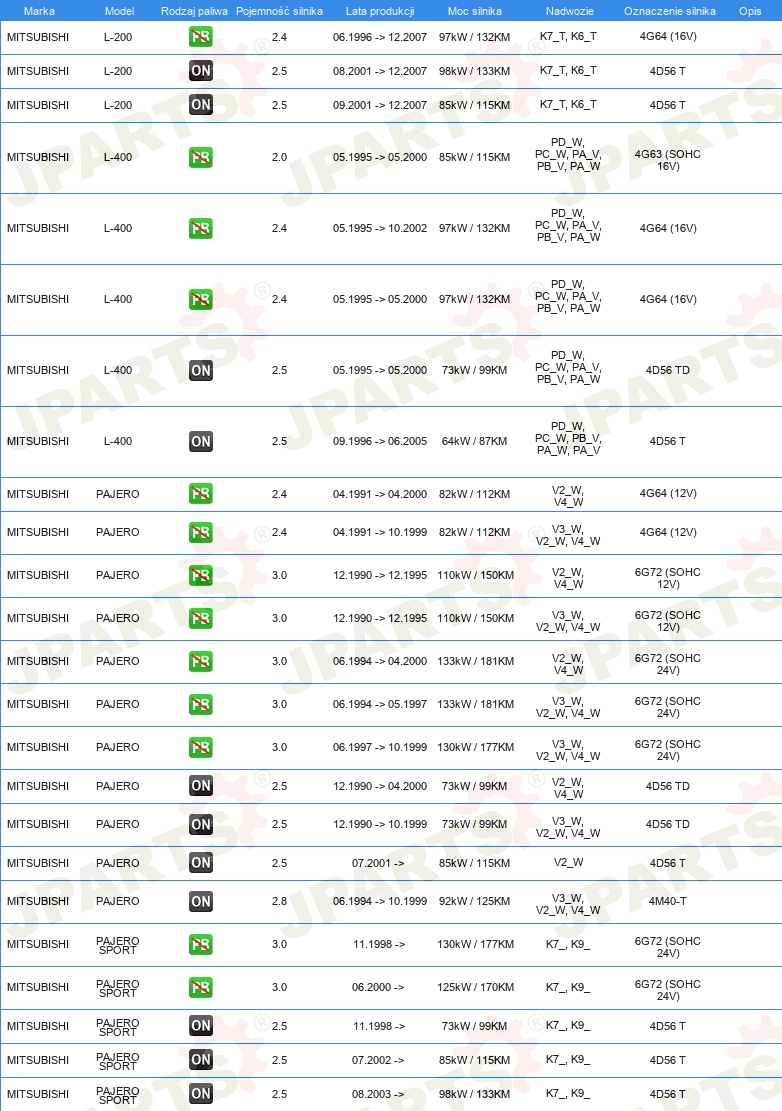782x1111 pixels.
Task: Click the diesel ON icon for Pajero 2.8 4M40-T
Action: (x=200, y=901)
